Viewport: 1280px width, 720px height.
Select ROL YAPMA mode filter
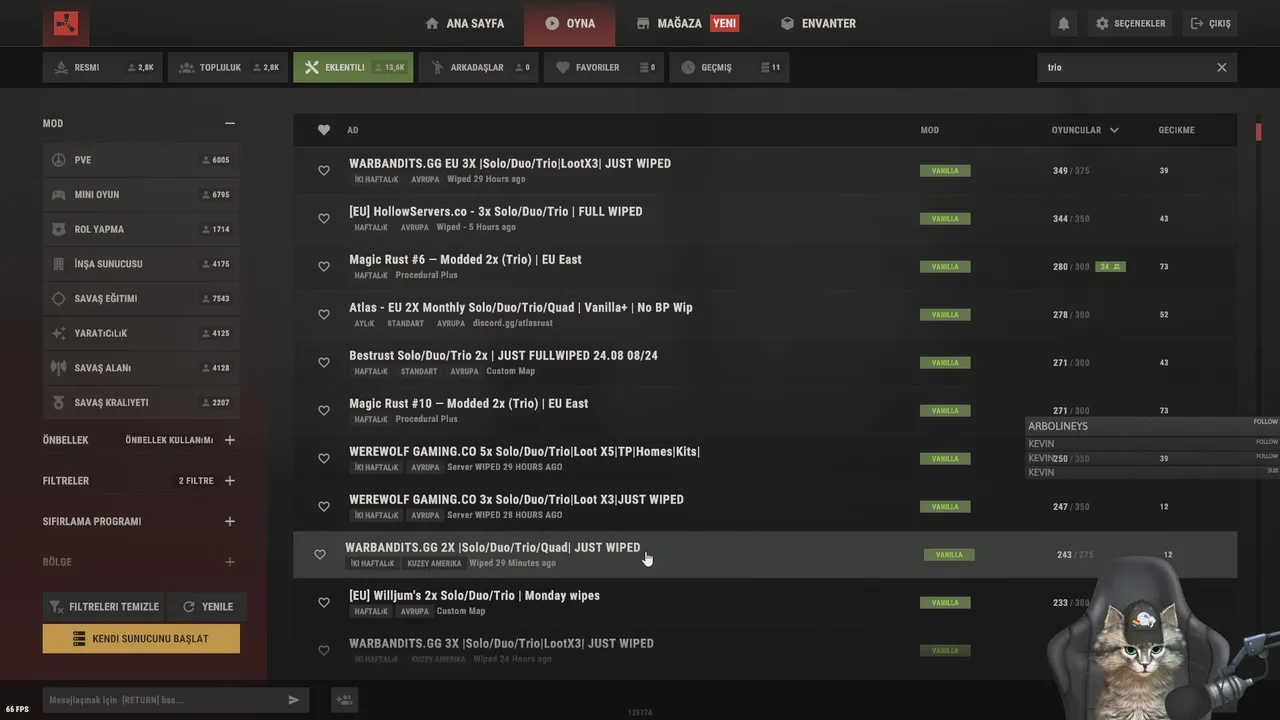(141, 229)
